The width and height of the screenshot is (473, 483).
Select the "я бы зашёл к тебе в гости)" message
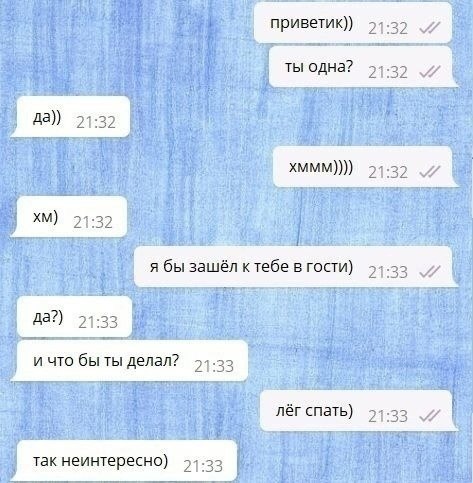295,267
